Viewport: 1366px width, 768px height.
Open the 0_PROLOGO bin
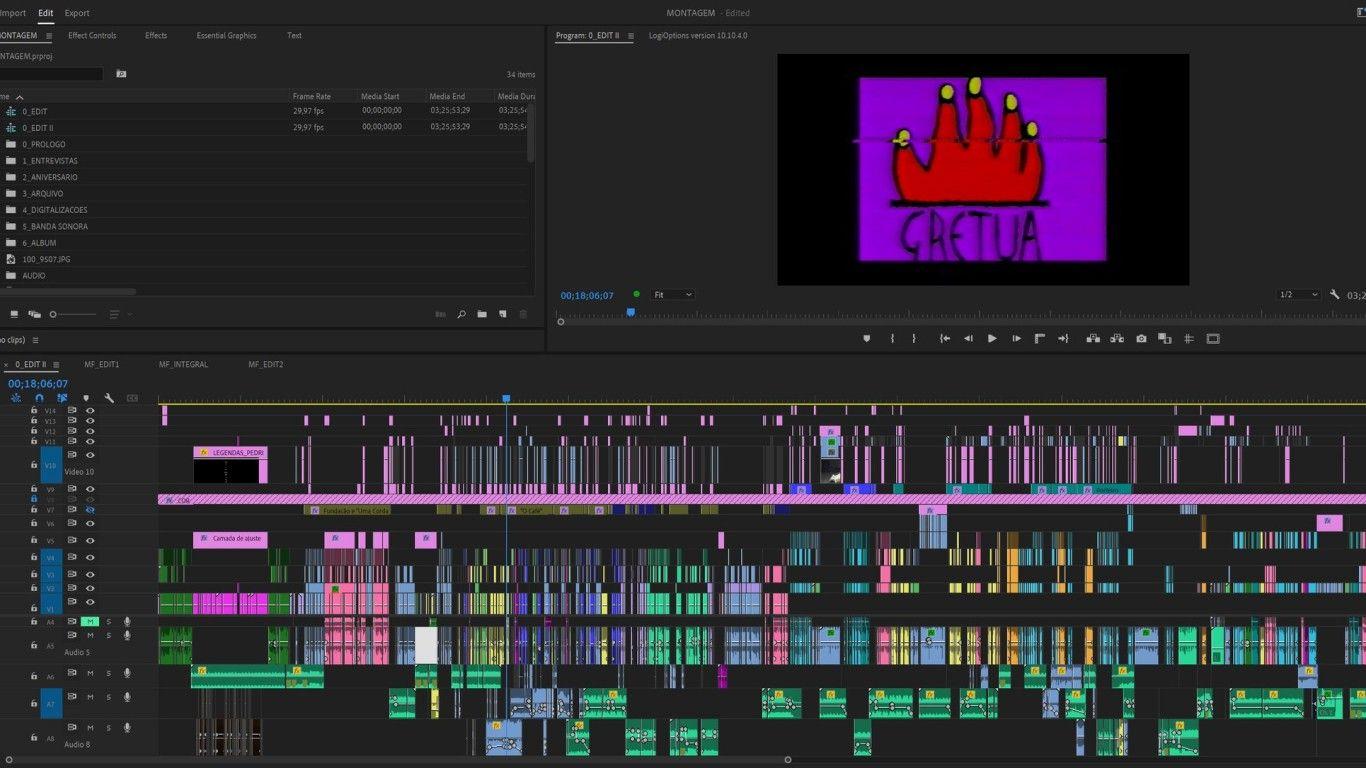pyautogui.click(x=44, y=144)
